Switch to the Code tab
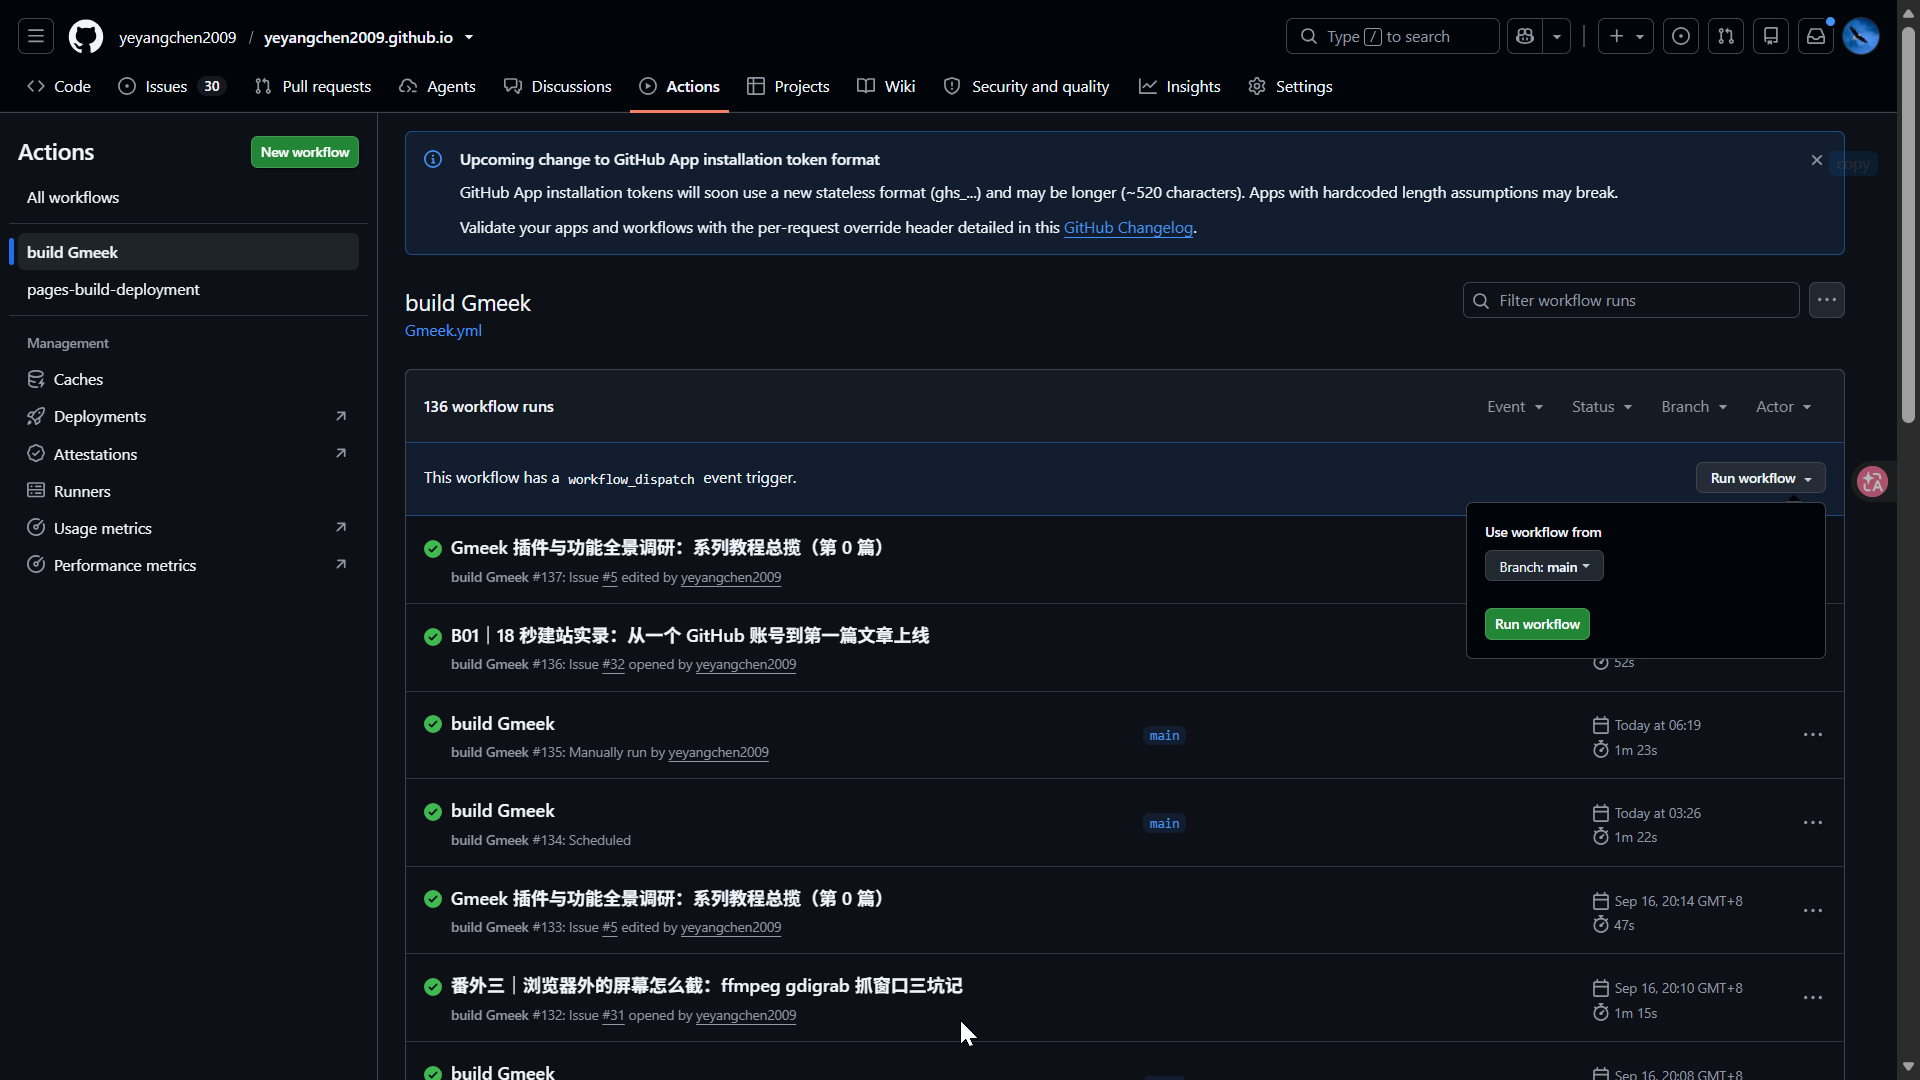Viewport: 1920px width, 1080px height. point(59,87)
